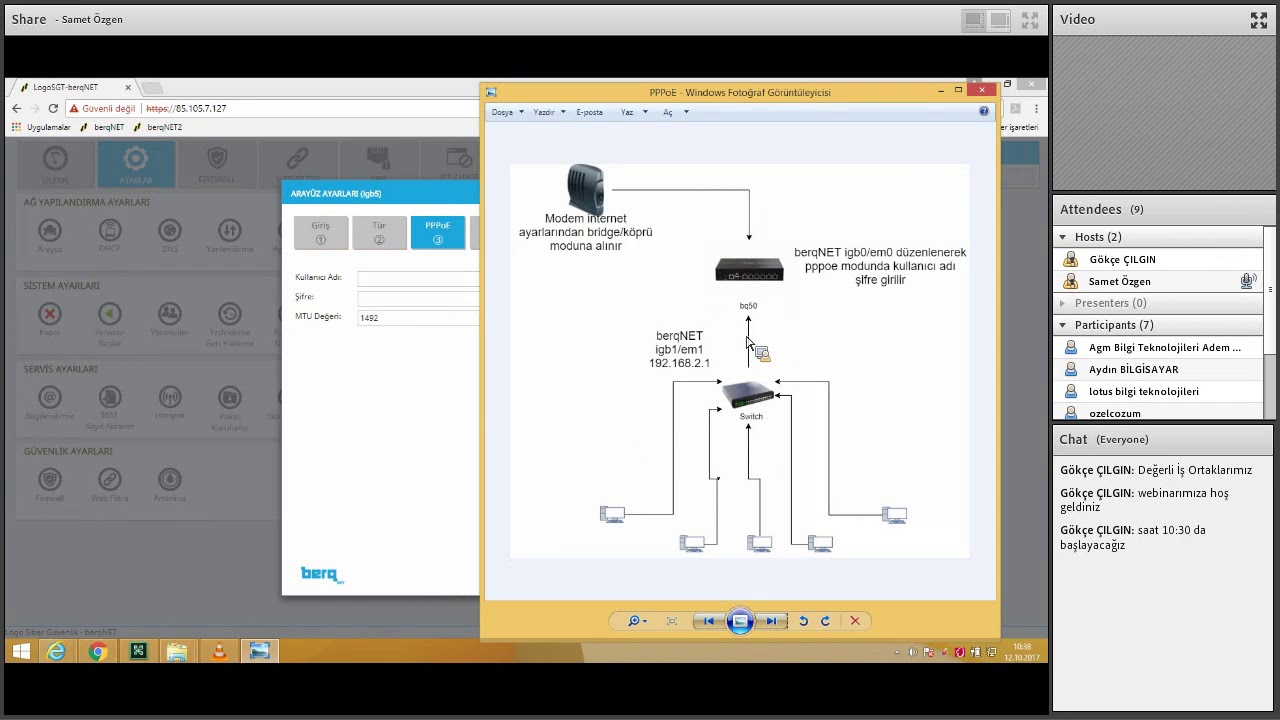Open Internet Explorer from taskbar
Image resolution: width=1280 pixels, height=720 pixels.
tap(56, 651)
